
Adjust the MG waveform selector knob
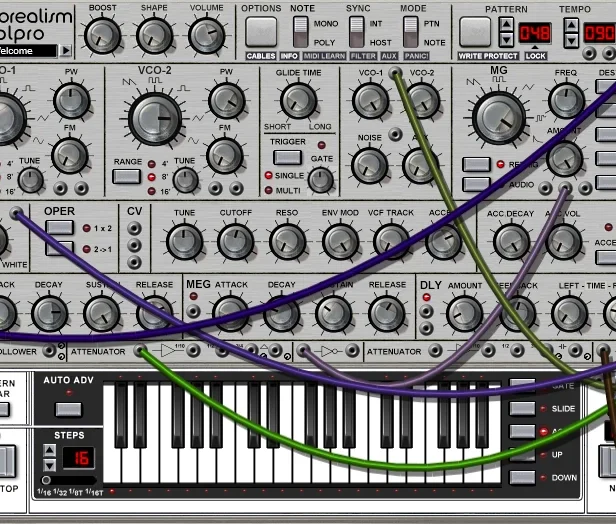click(499, 118)
